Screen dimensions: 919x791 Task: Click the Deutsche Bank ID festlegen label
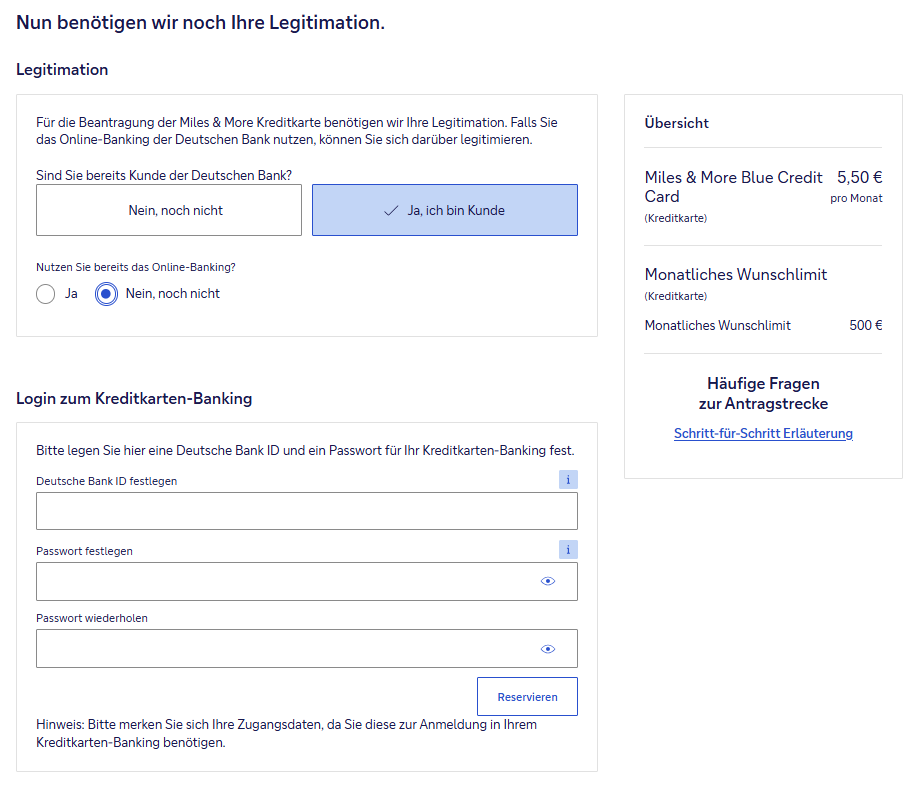point(106,481)
